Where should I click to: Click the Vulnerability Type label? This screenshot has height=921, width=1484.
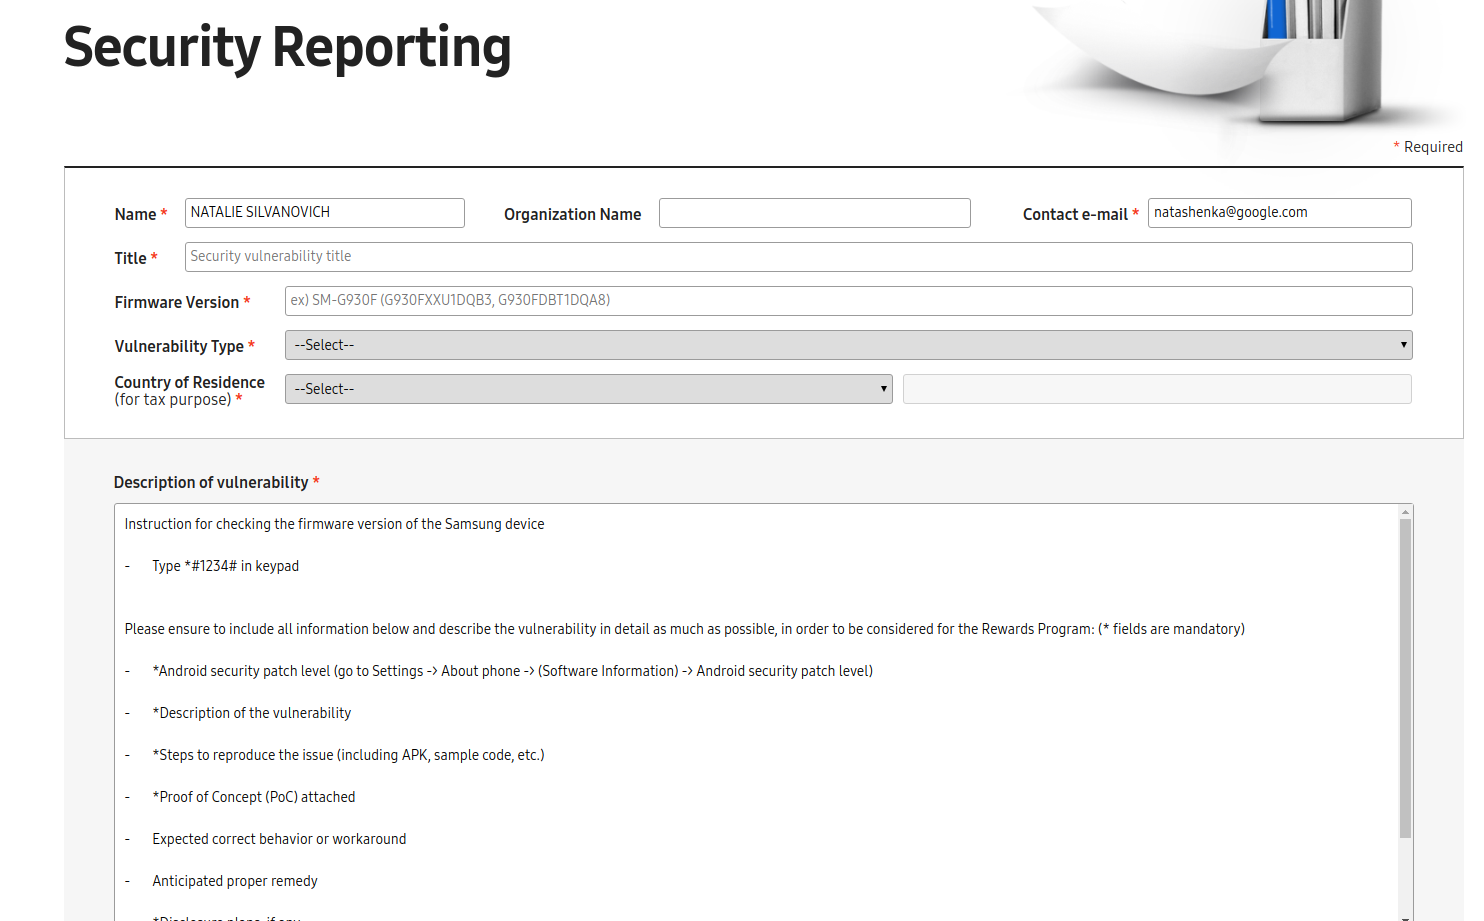[x=179, y=346]
